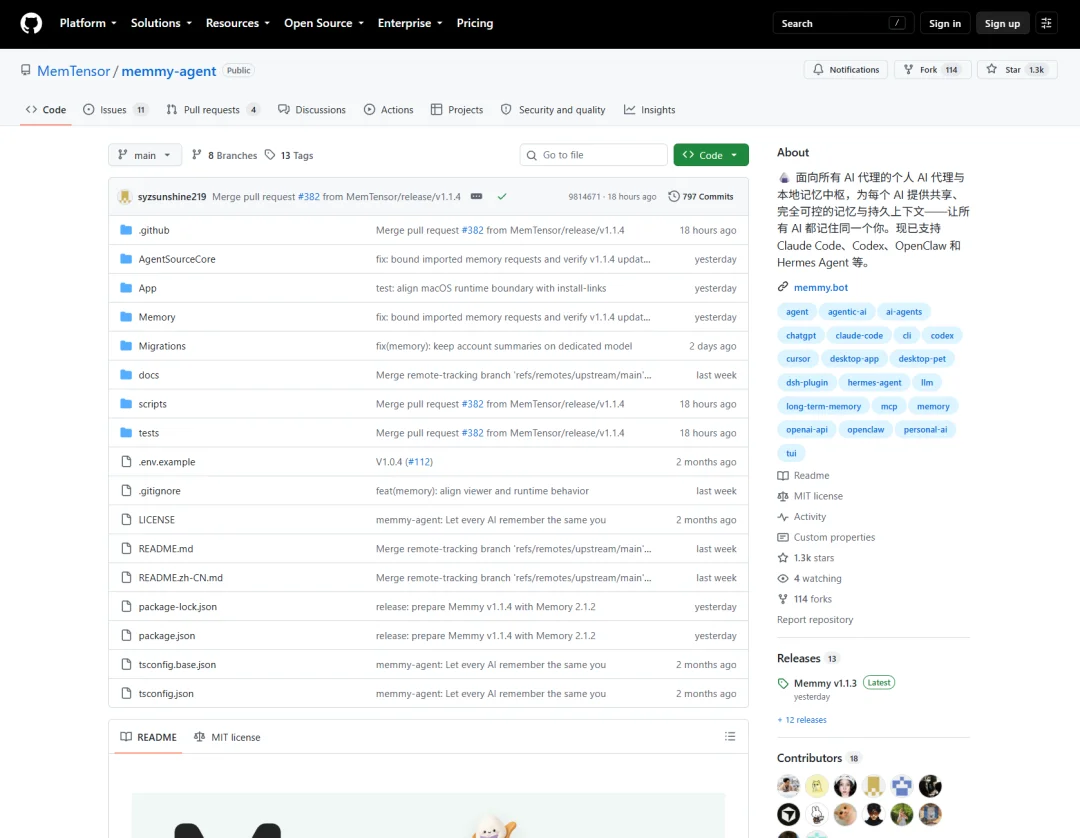
Task: Open the header settings sliders icon
Action: pyautogui.click(x=1046, y=23)
